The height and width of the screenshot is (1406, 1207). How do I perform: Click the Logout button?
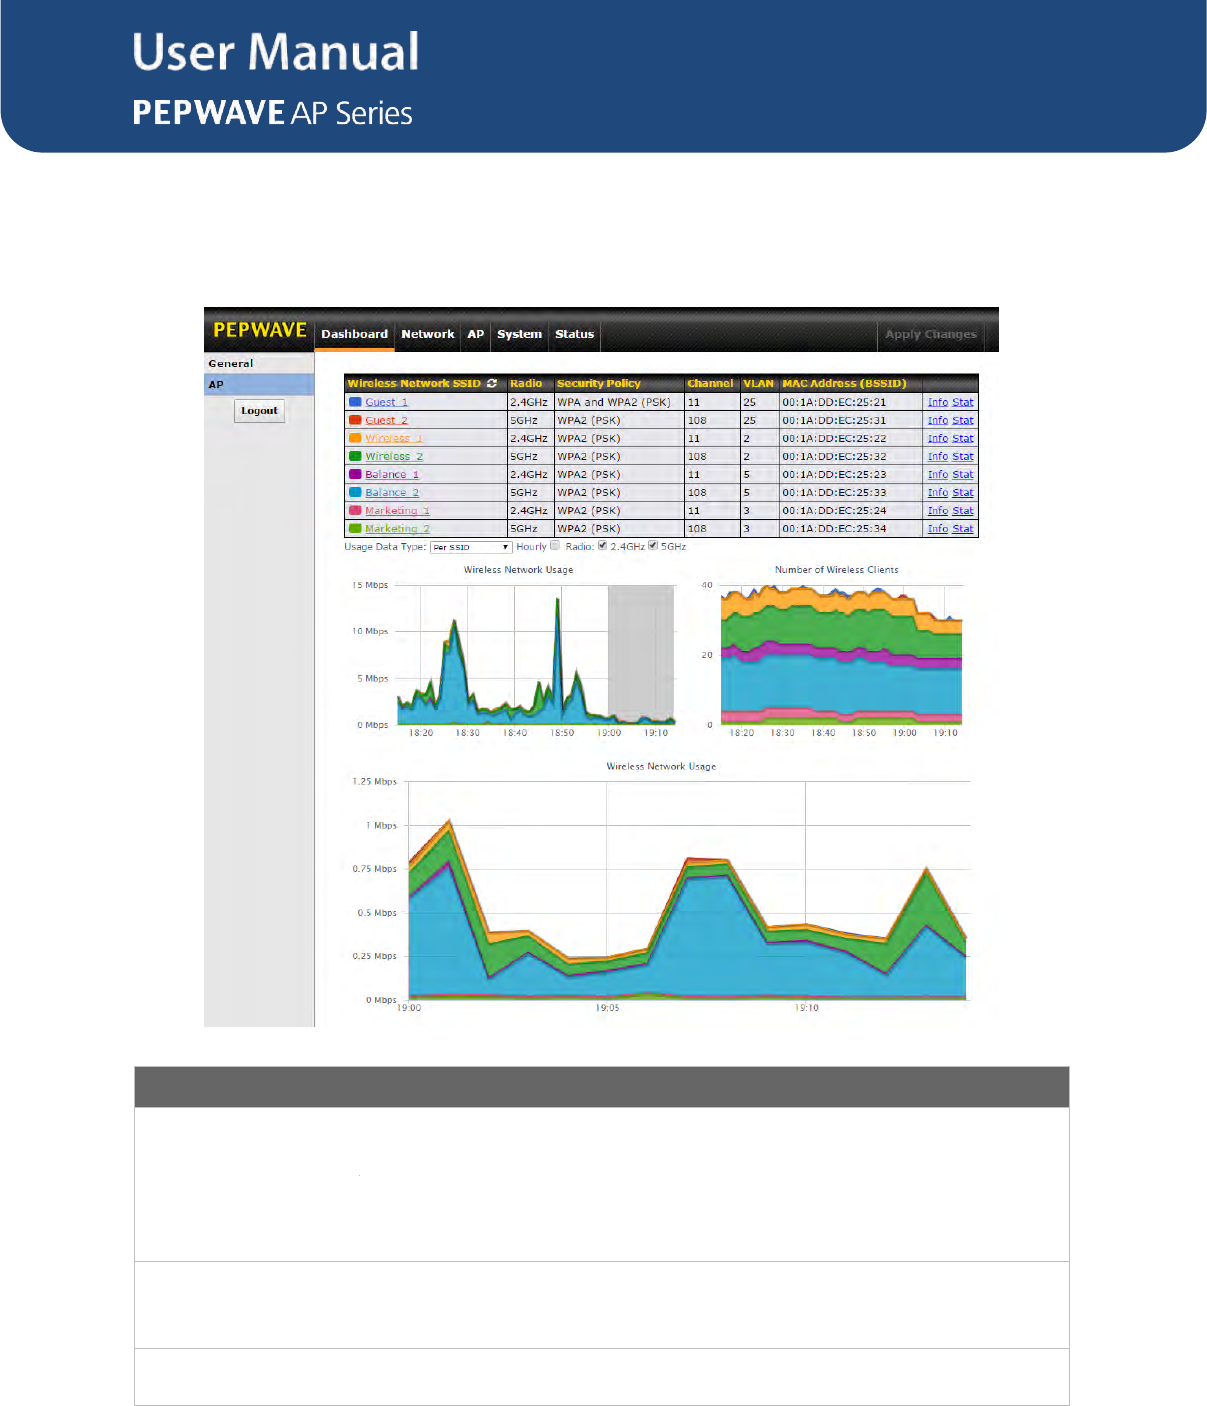point(260,411)
